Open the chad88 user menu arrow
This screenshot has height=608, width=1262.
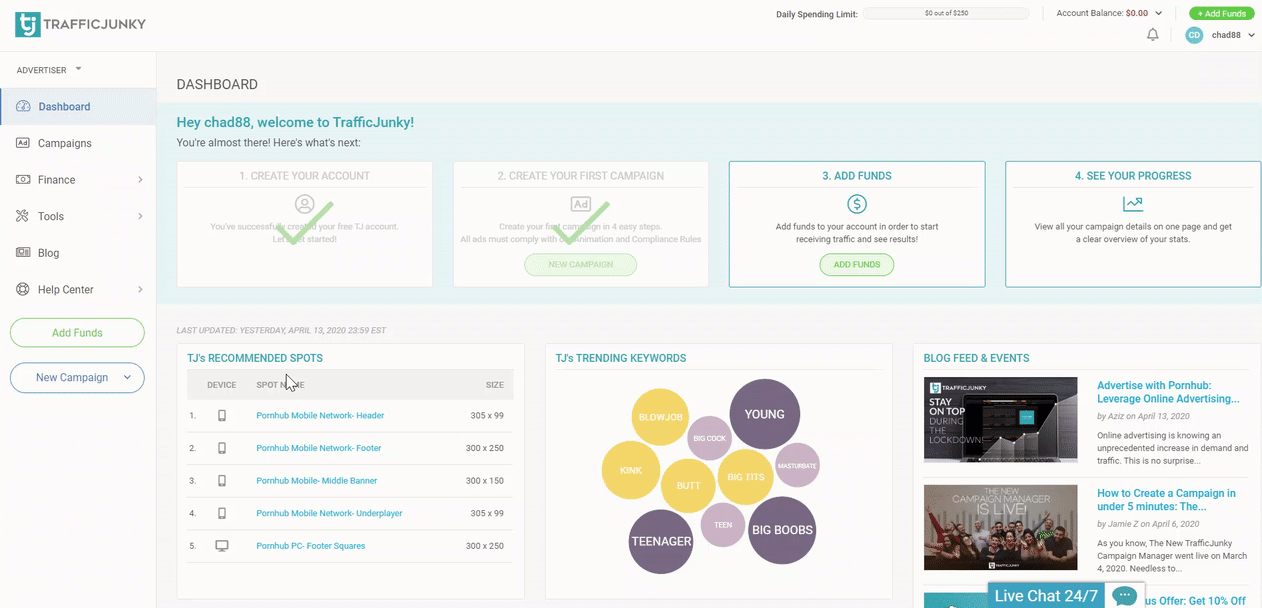[1251, 35]
